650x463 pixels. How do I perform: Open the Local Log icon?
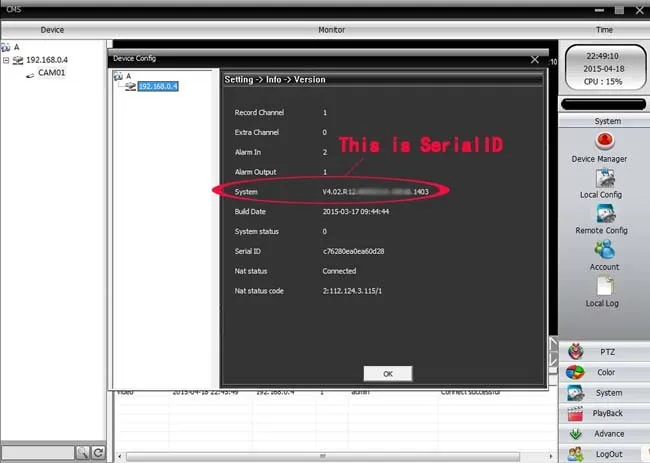pyautogui.click(x=605, y=286)
